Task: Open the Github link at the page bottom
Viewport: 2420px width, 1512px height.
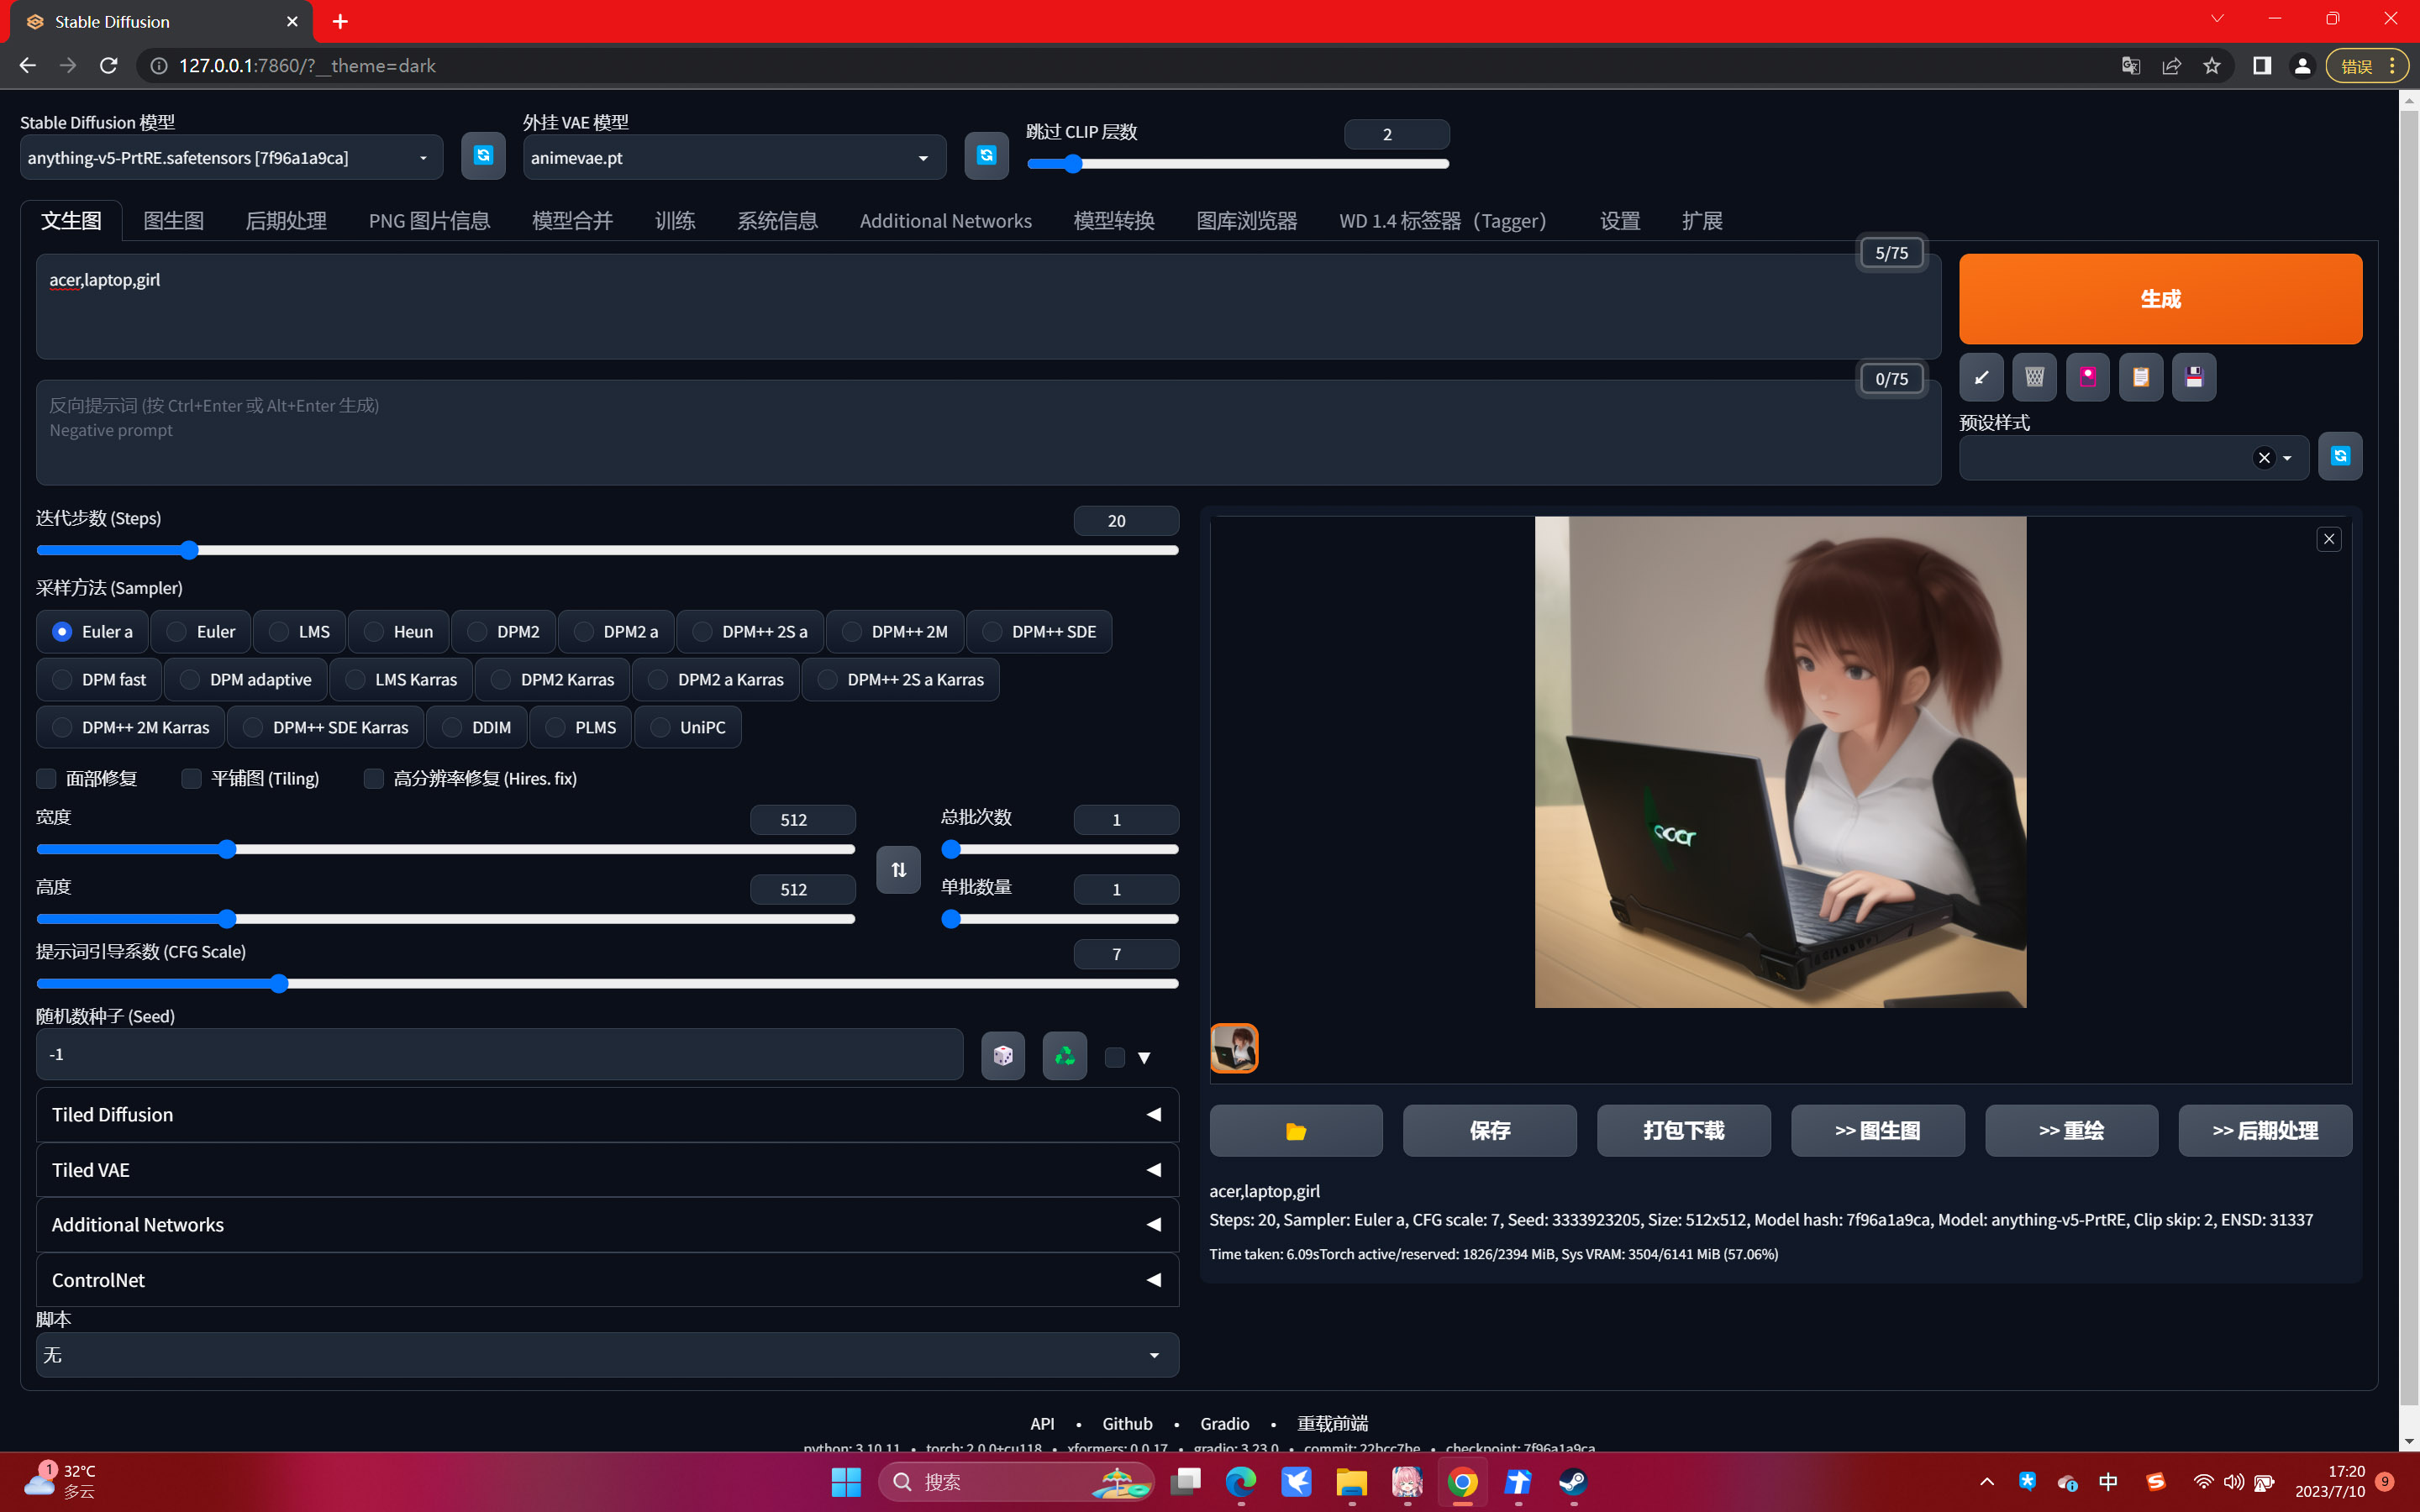Action: click(1127, 1423)
